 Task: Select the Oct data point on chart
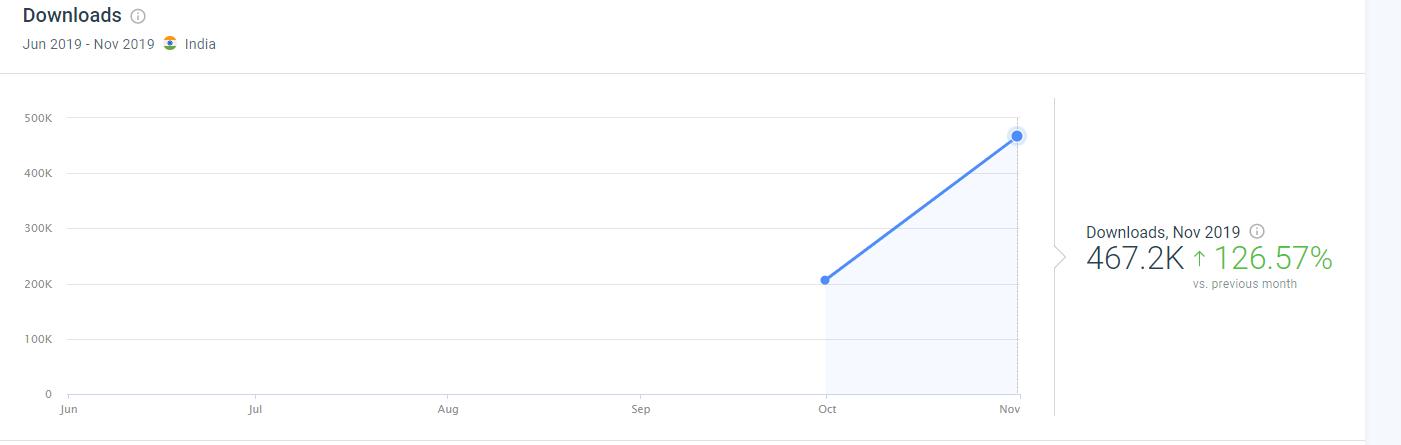click(825, 280)
